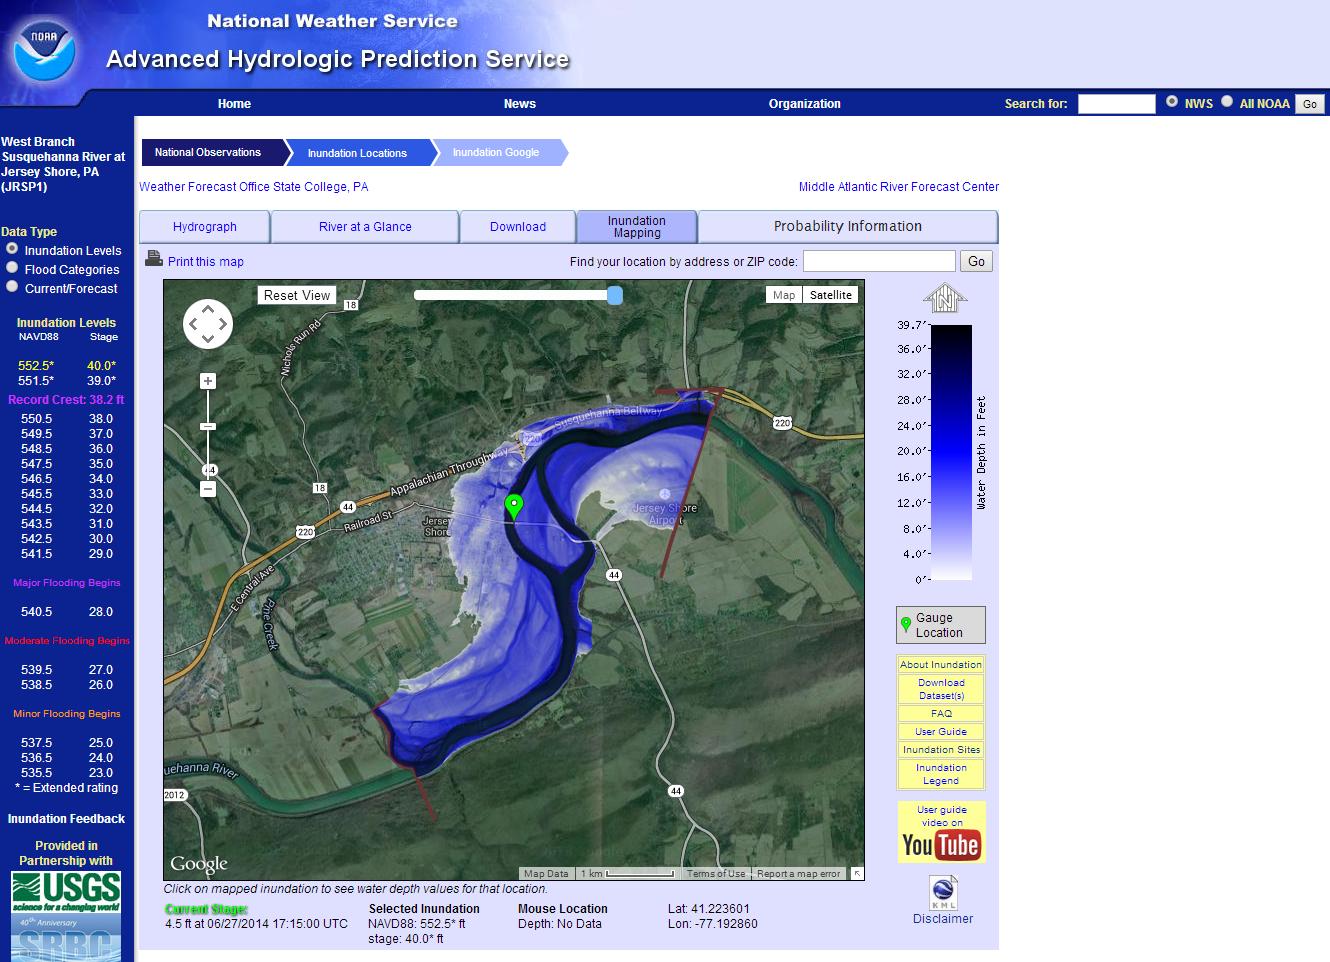
Task: Switch map to Map view
Action: click(784, 295)
